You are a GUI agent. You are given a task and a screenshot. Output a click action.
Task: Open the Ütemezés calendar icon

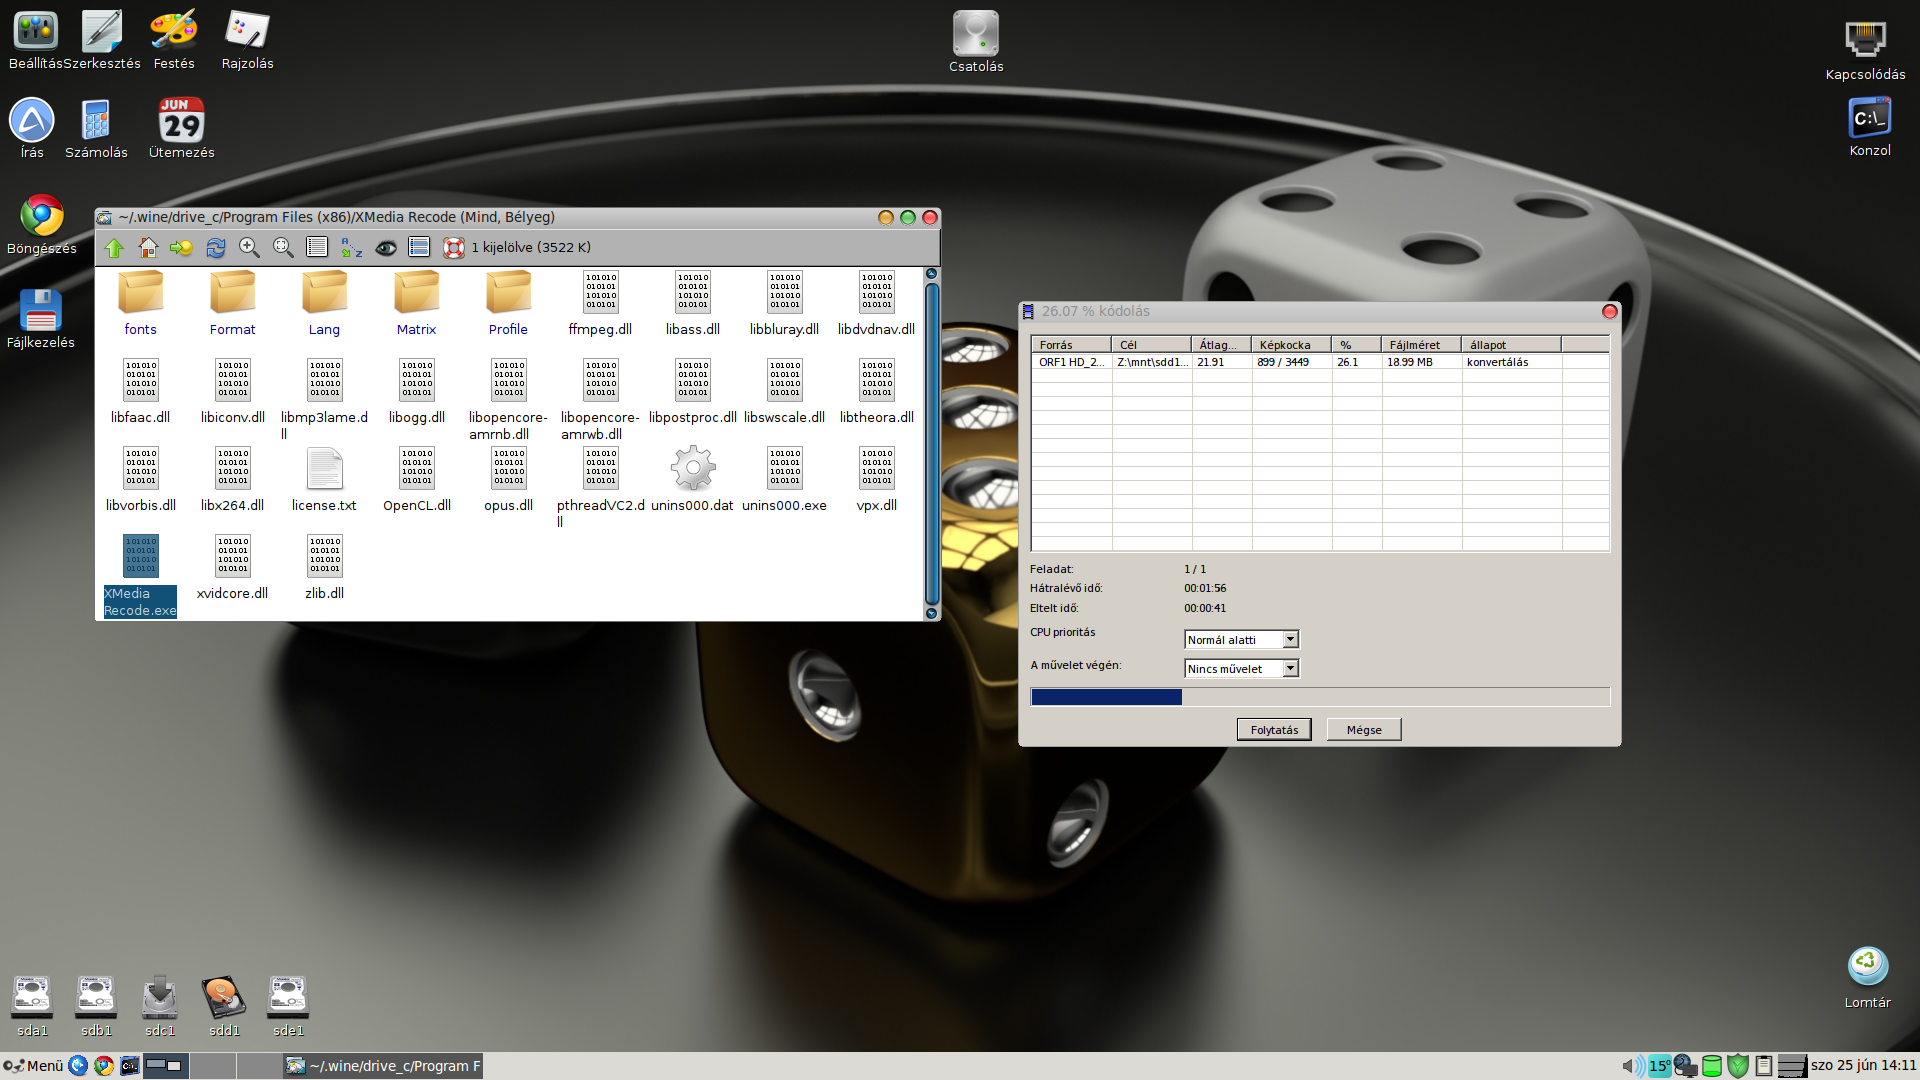(182, 129)
